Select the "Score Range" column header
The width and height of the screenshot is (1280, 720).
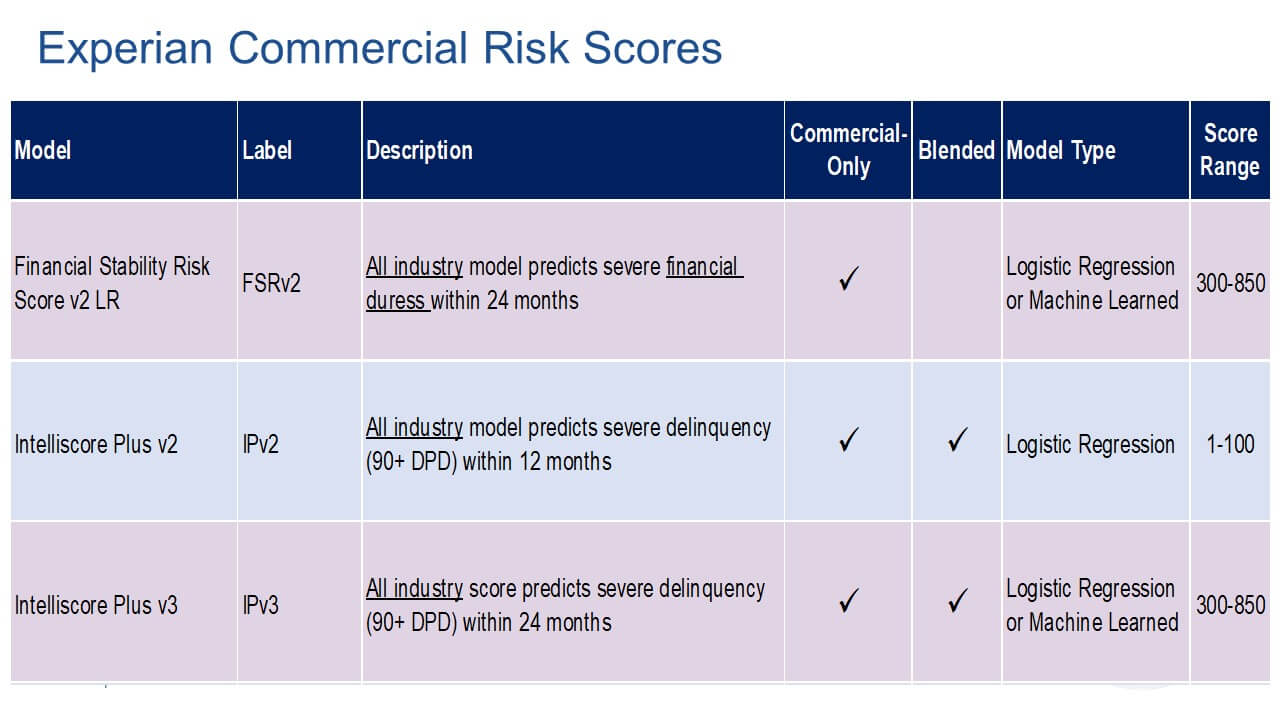[x=1230, y=150]
